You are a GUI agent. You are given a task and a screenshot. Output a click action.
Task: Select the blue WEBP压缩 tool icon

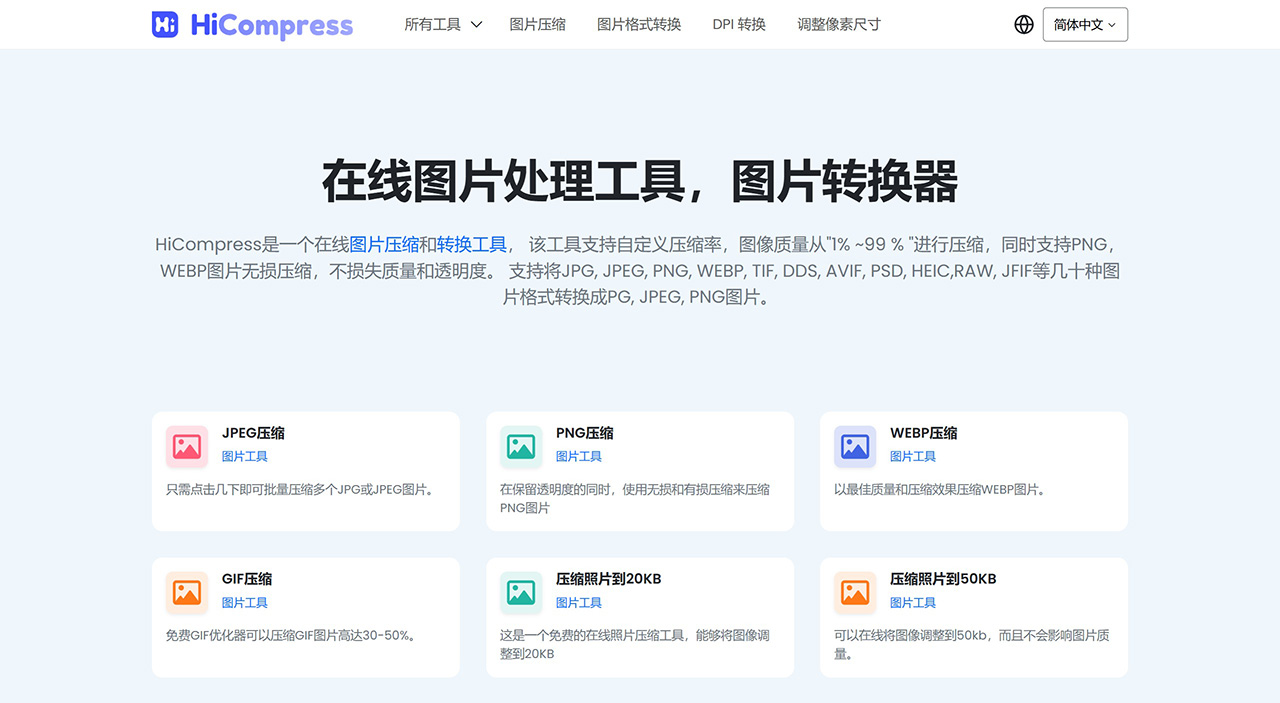pos(854,447)
